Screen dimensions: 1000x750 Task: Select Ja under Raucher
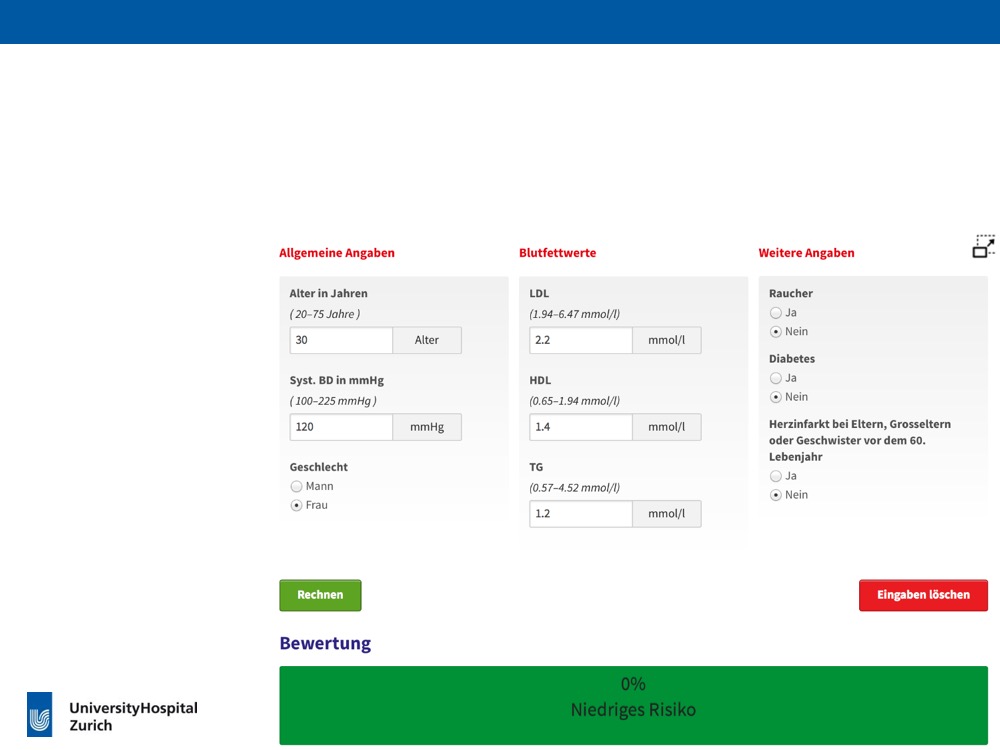coord(776,313)
